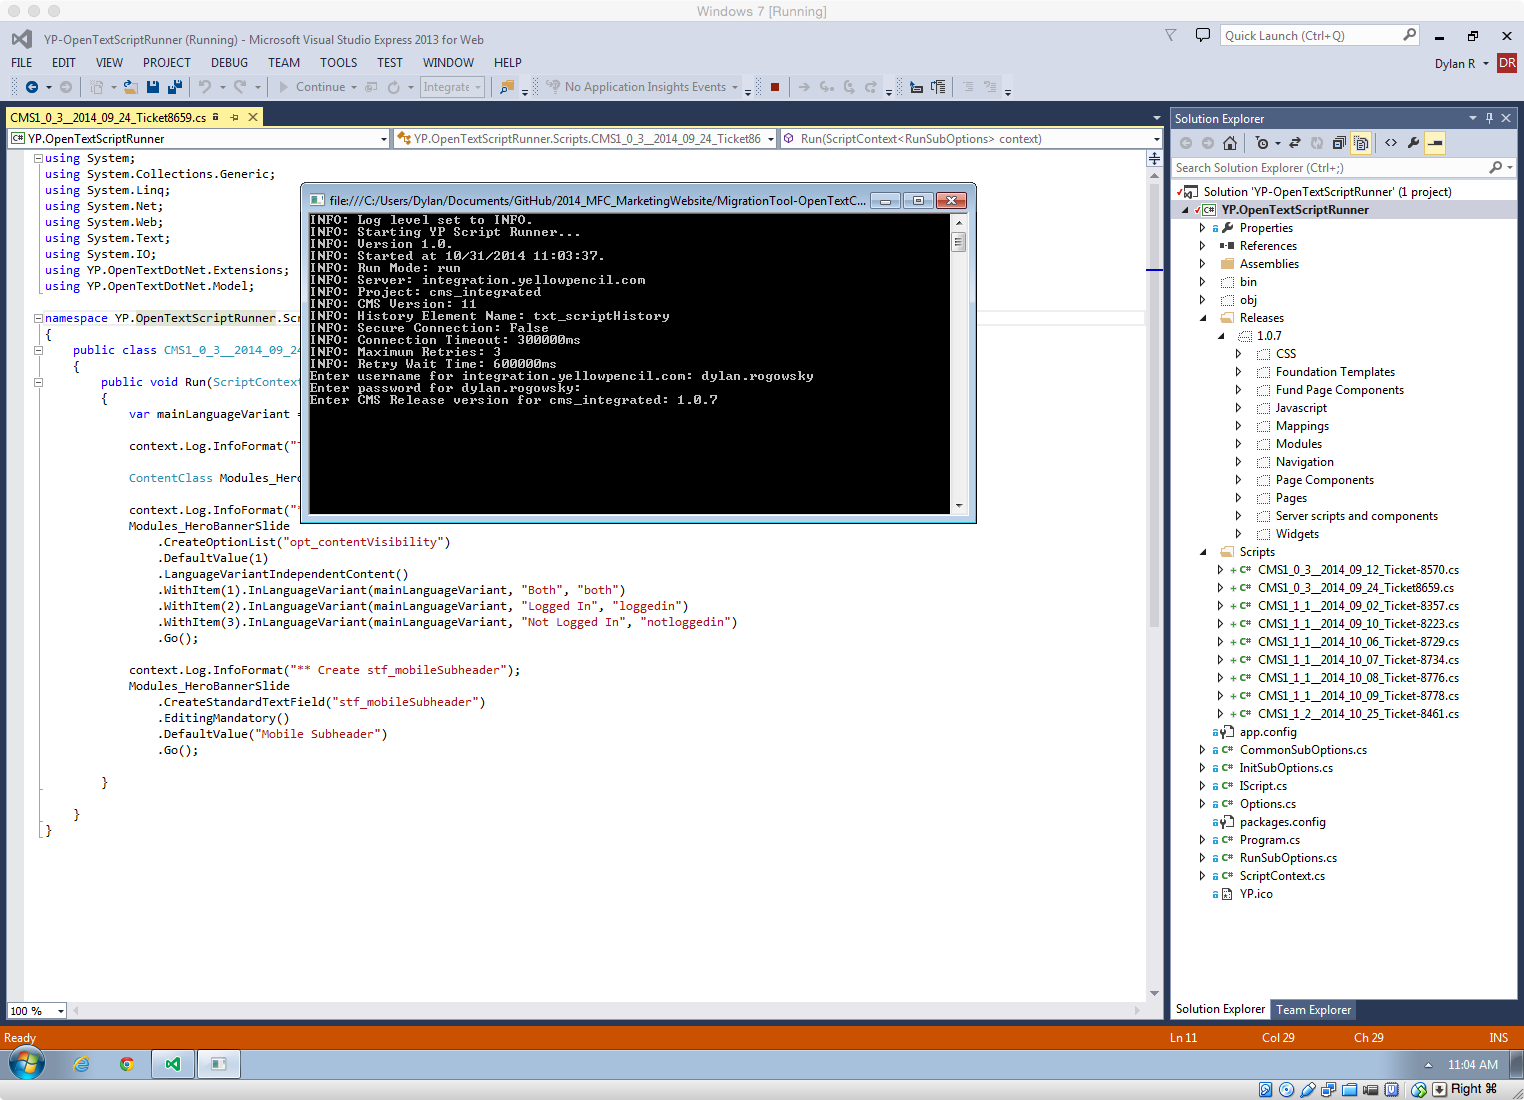Viewport: 1524px width, 1100px height.
Task: Collapse the using directives region
Action: [38, 158]
